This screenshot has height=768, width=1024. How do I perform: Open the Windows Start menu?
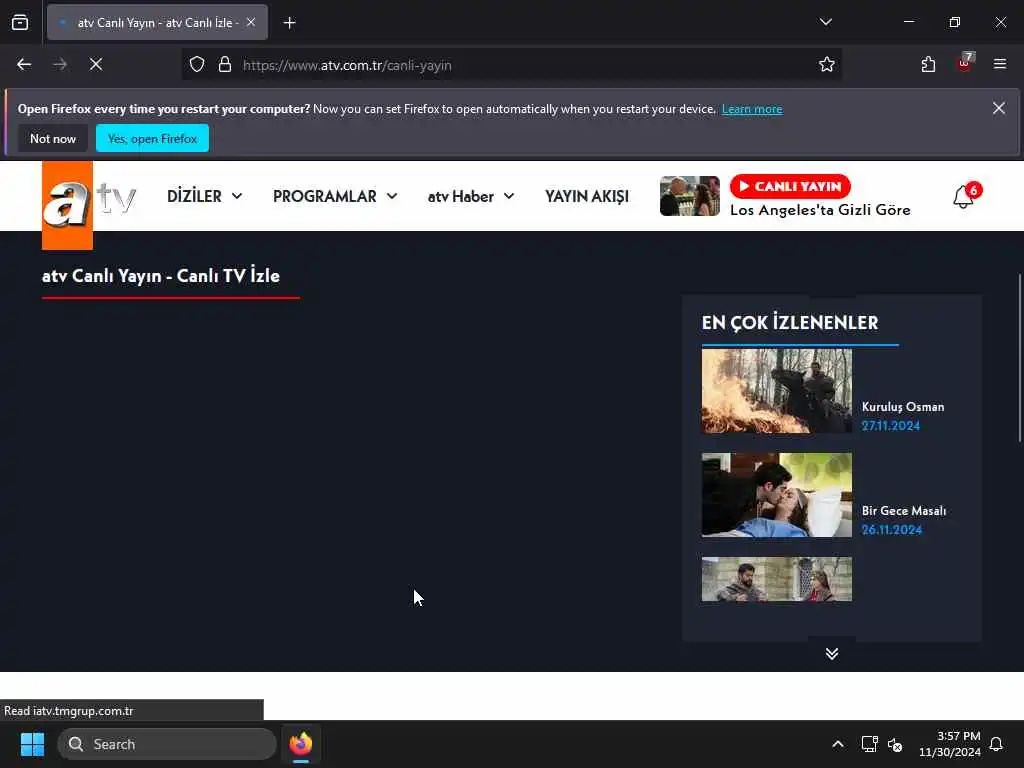32,744
